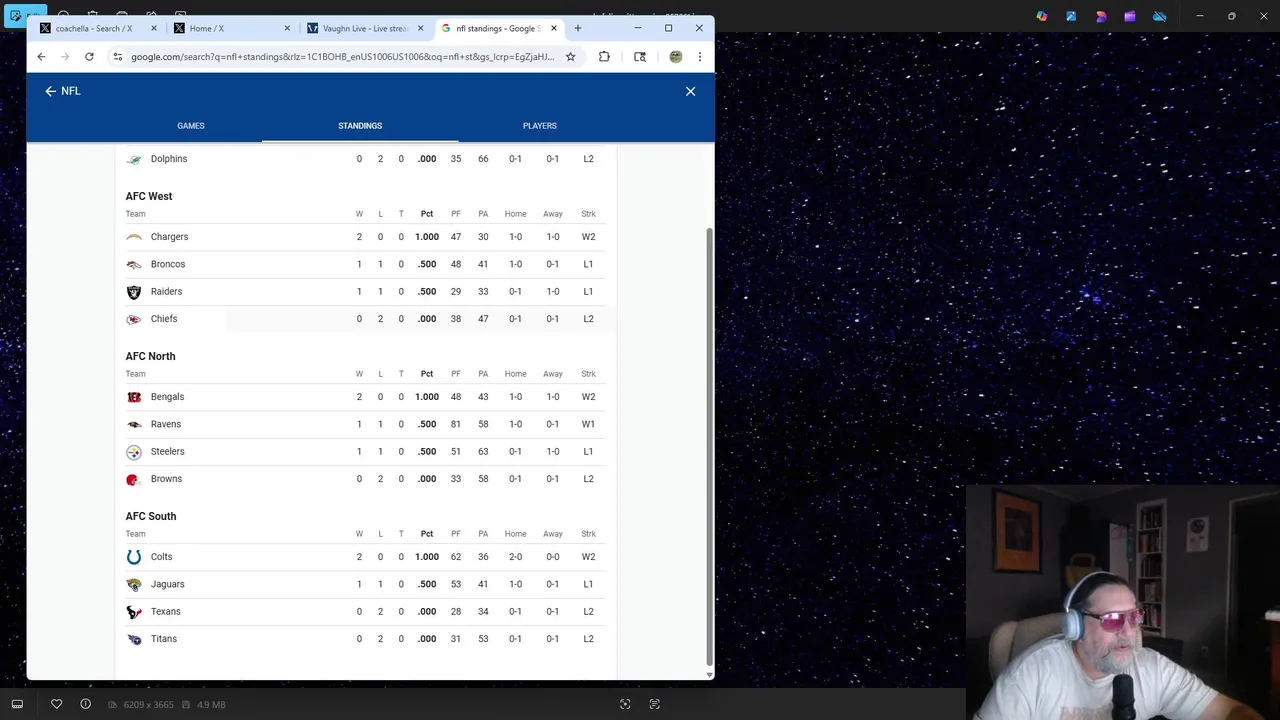1280x720 pixels.
Task: Select the STANDINGS tab
Action: (x=360, y=126)
